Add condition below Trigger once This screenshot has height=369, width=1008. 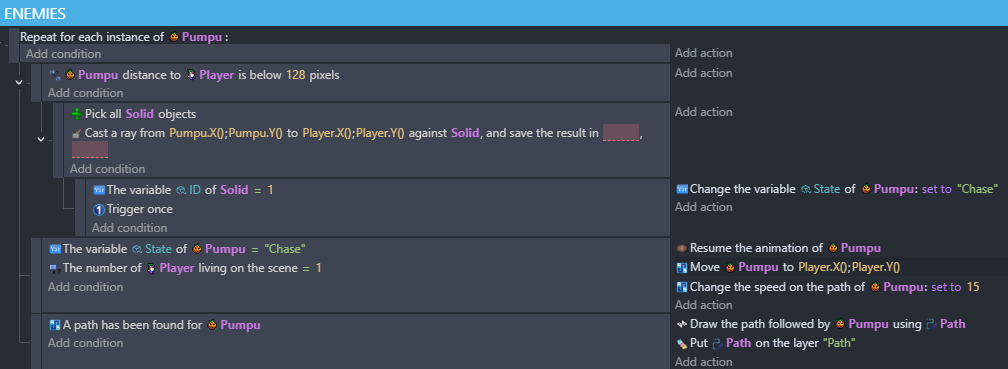click(129, 228)
